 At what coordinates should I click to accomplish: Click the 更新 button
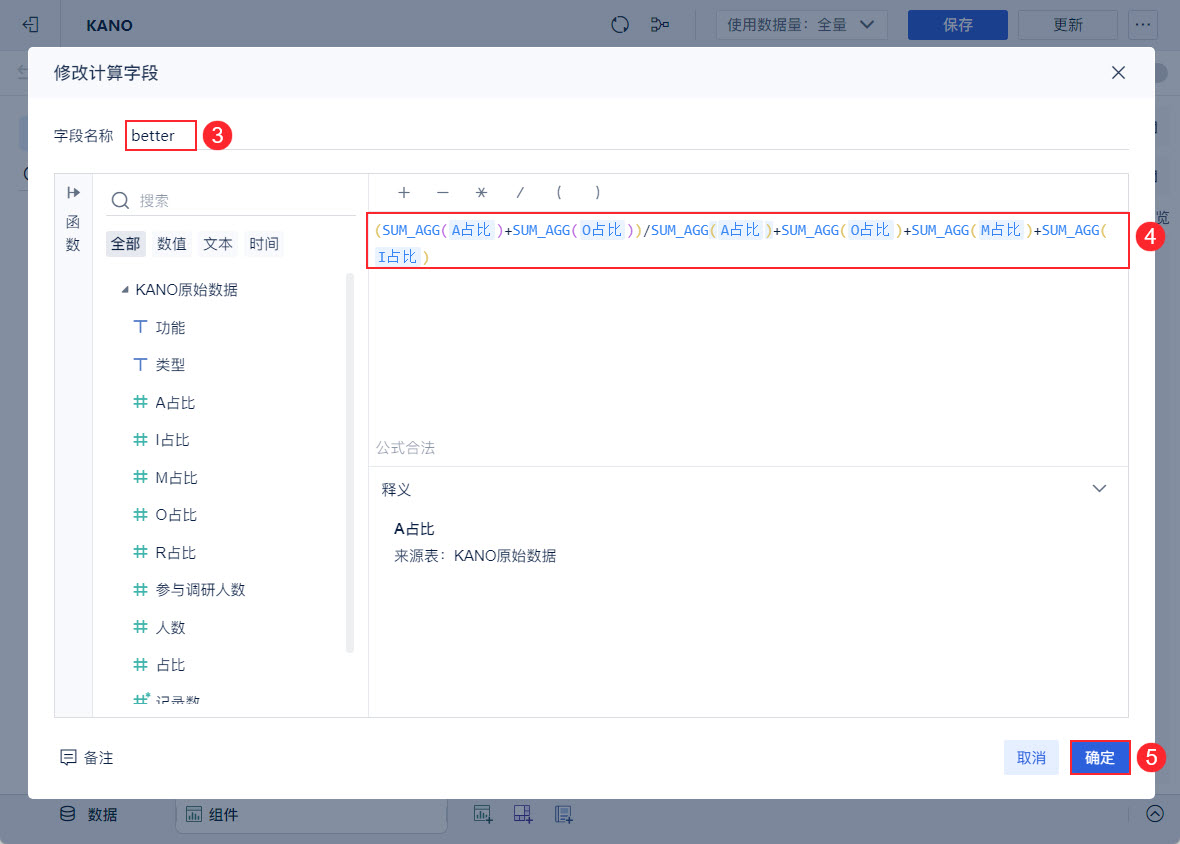(x=1067, y=25)
